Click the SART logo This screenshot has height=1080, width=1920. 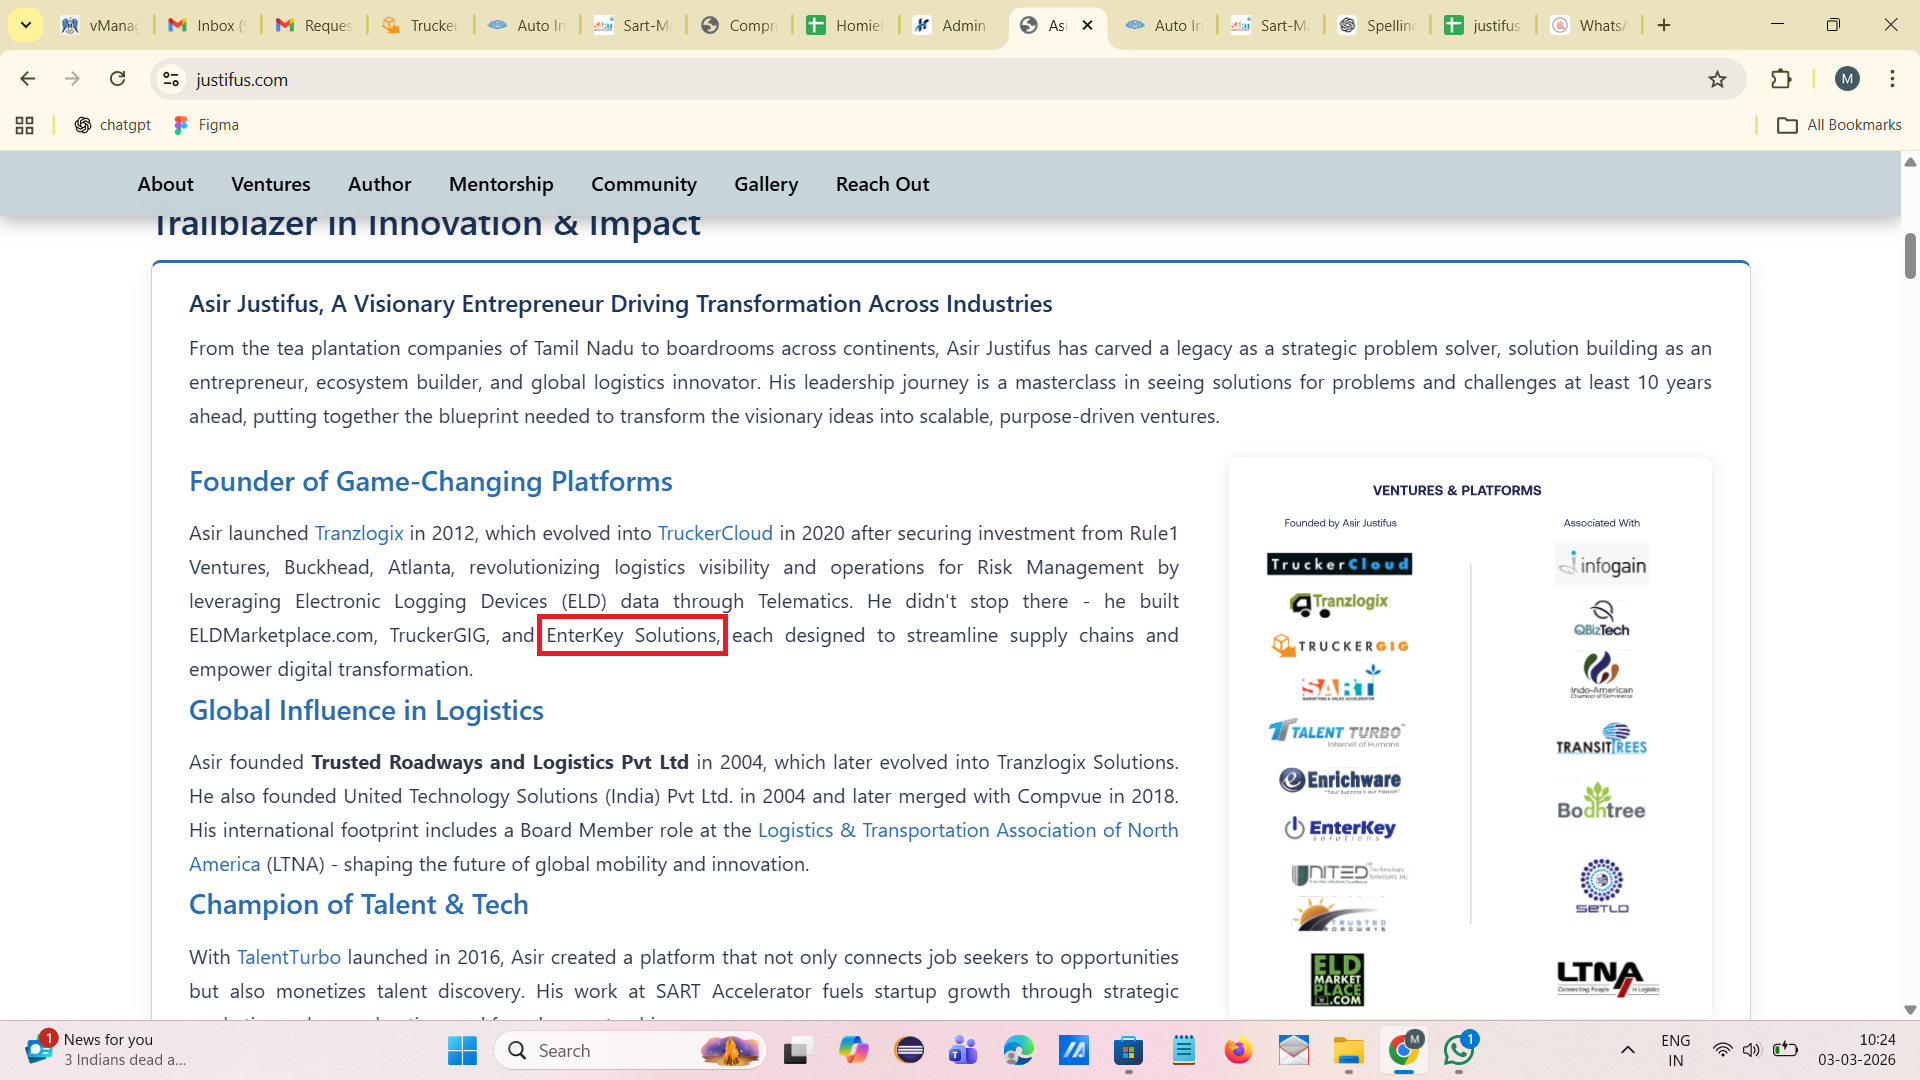click(1341, 684)
